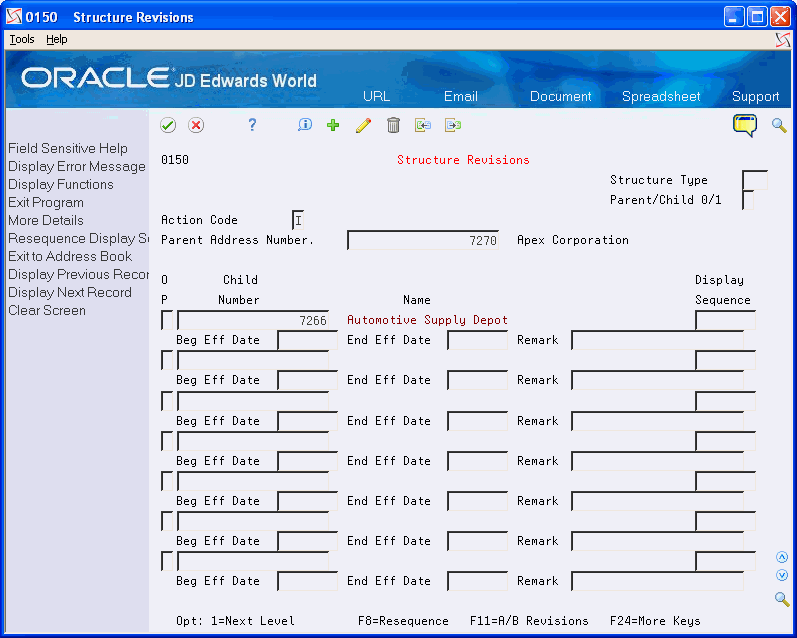Open the yellow notes chat bubble icon

coord(745,126)
